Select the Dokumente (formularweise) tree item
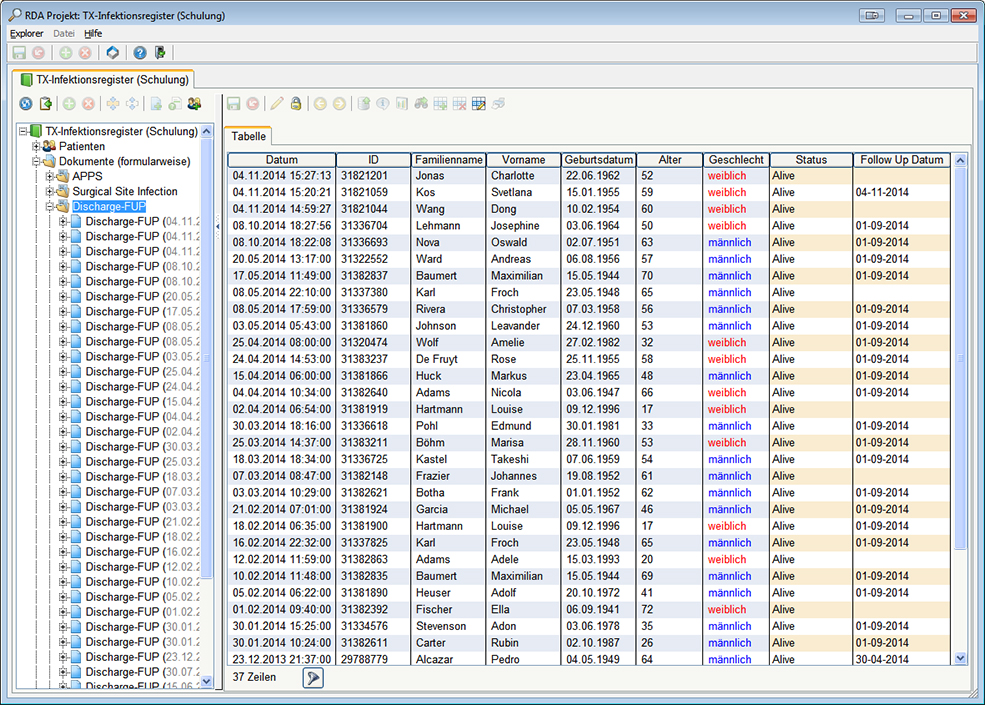This screenshot has width=985, height=705. pos(124,161)
